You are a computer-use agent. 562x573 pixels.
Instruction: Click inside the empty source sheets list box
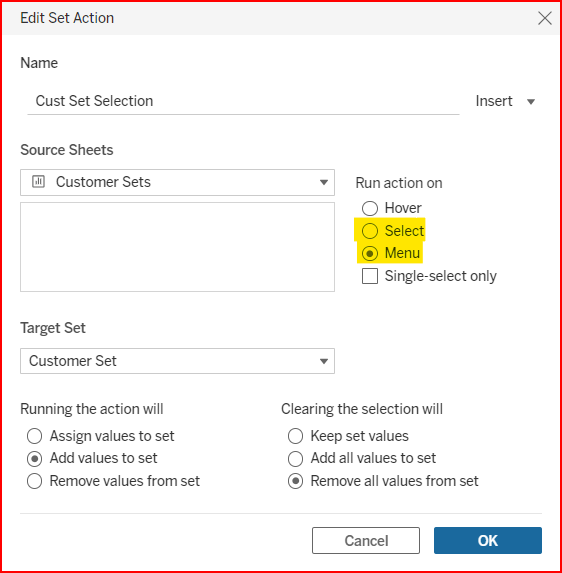tap(177, 247)
